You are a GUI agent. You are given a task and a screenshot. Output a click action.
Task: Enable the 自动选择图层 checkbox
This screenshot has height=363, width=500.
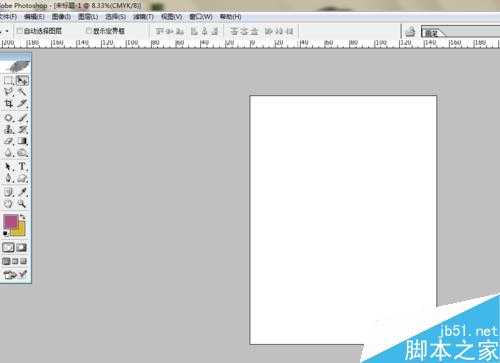[x=20, y=31]
